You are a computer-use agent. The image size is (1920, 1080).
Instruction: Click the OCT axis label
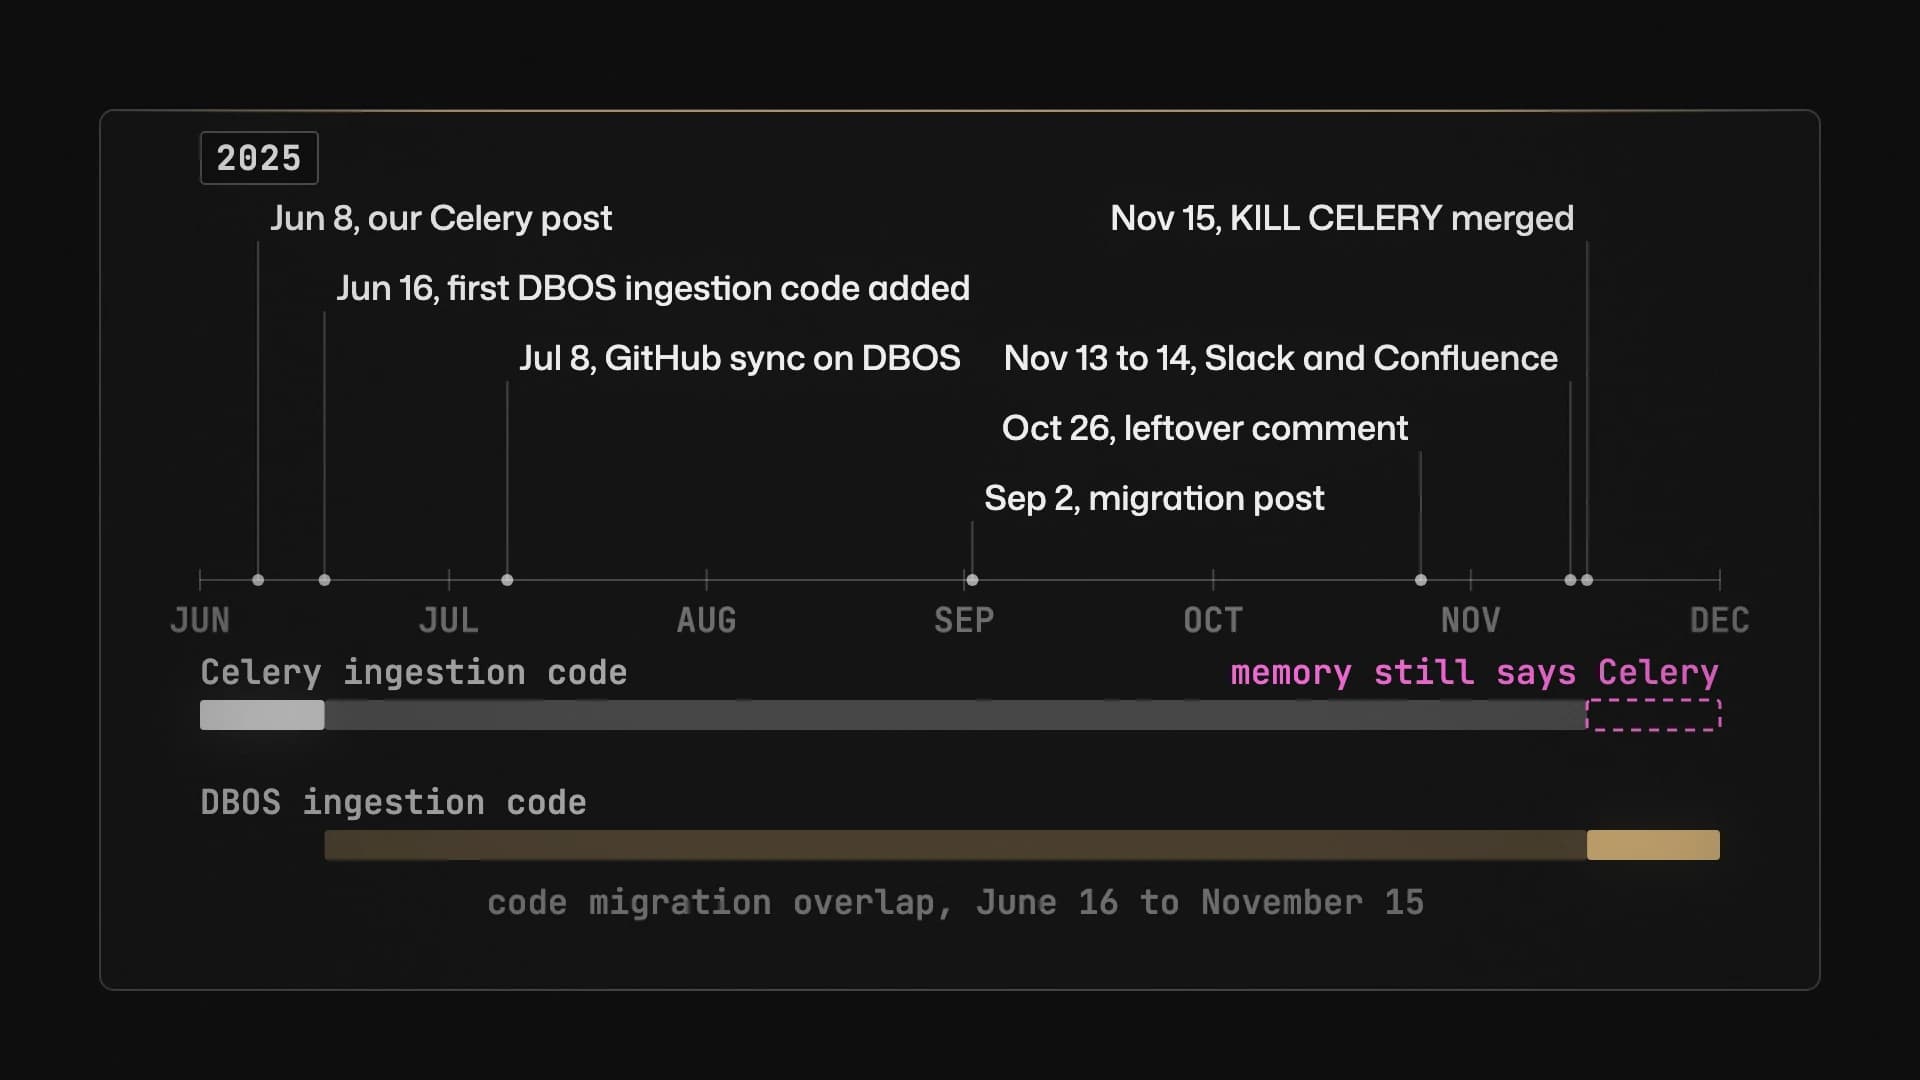(1213, 620)
